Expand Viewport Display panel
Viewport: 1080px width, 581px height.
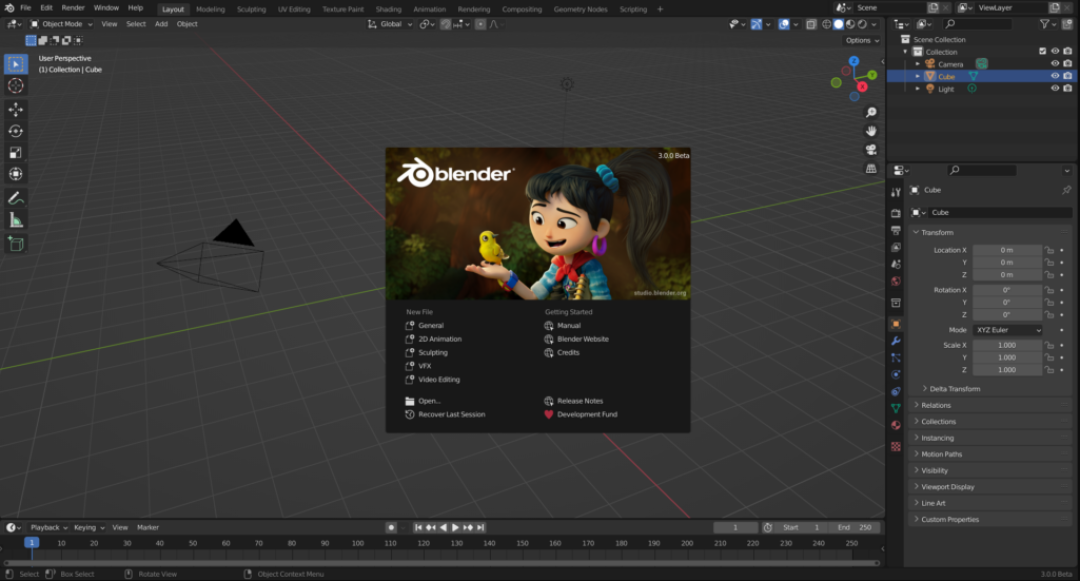(992, 487)
